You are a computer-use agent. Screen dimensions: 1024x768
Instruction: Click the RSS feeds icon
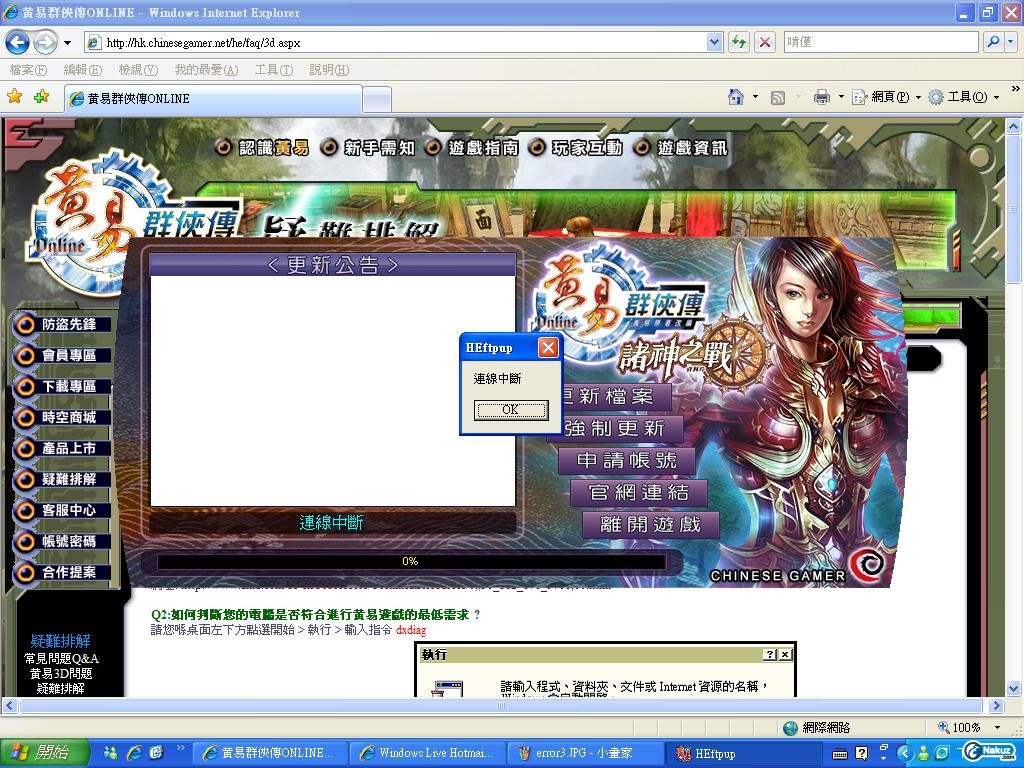[x=778, y=98]
